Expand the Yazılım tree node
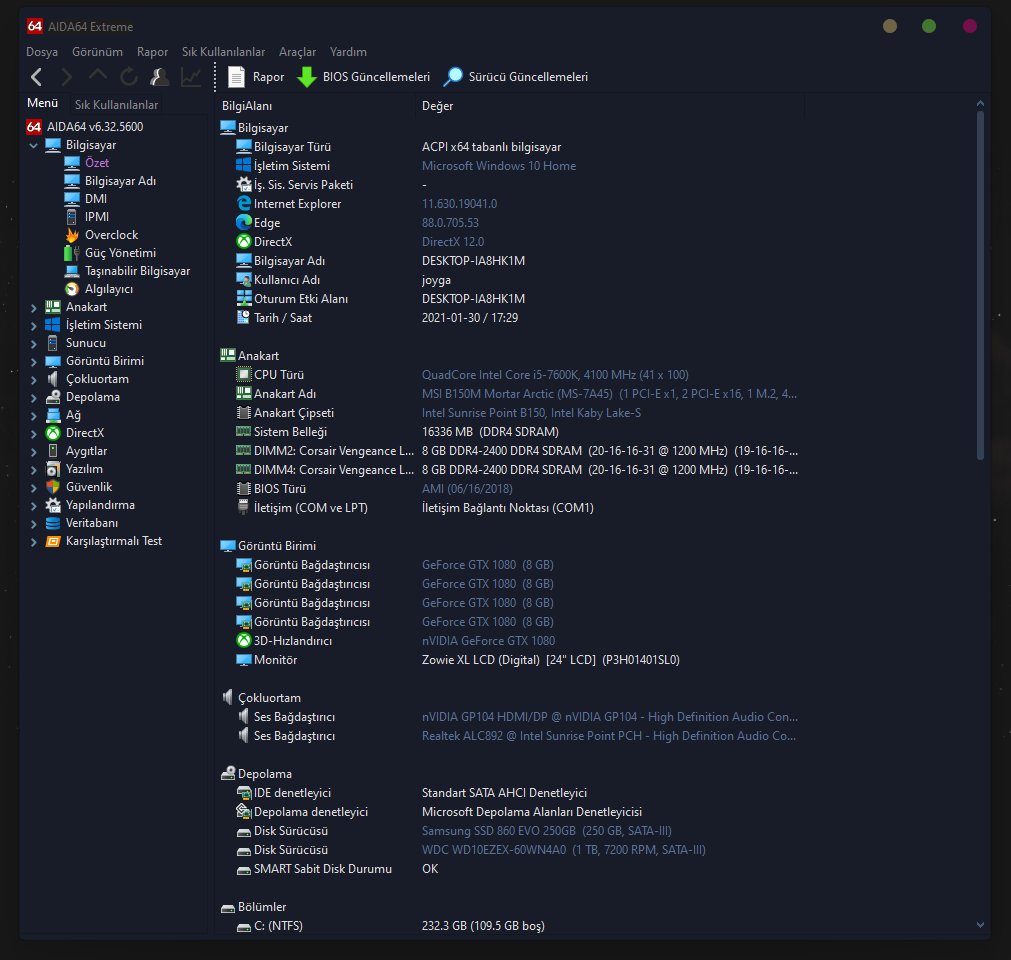This screenshot has height=960, width=1011. point(34,471)
